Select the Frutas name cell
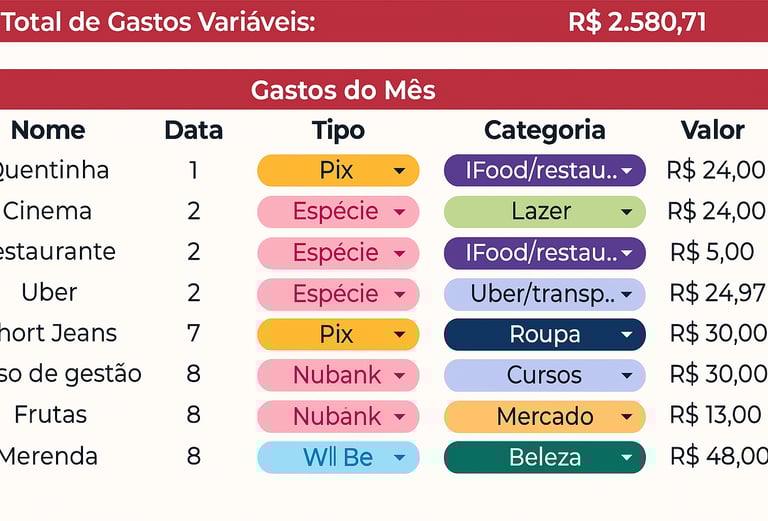Image resolution: width=768 pixels, height=521 pixels. (x=50, y=415)
